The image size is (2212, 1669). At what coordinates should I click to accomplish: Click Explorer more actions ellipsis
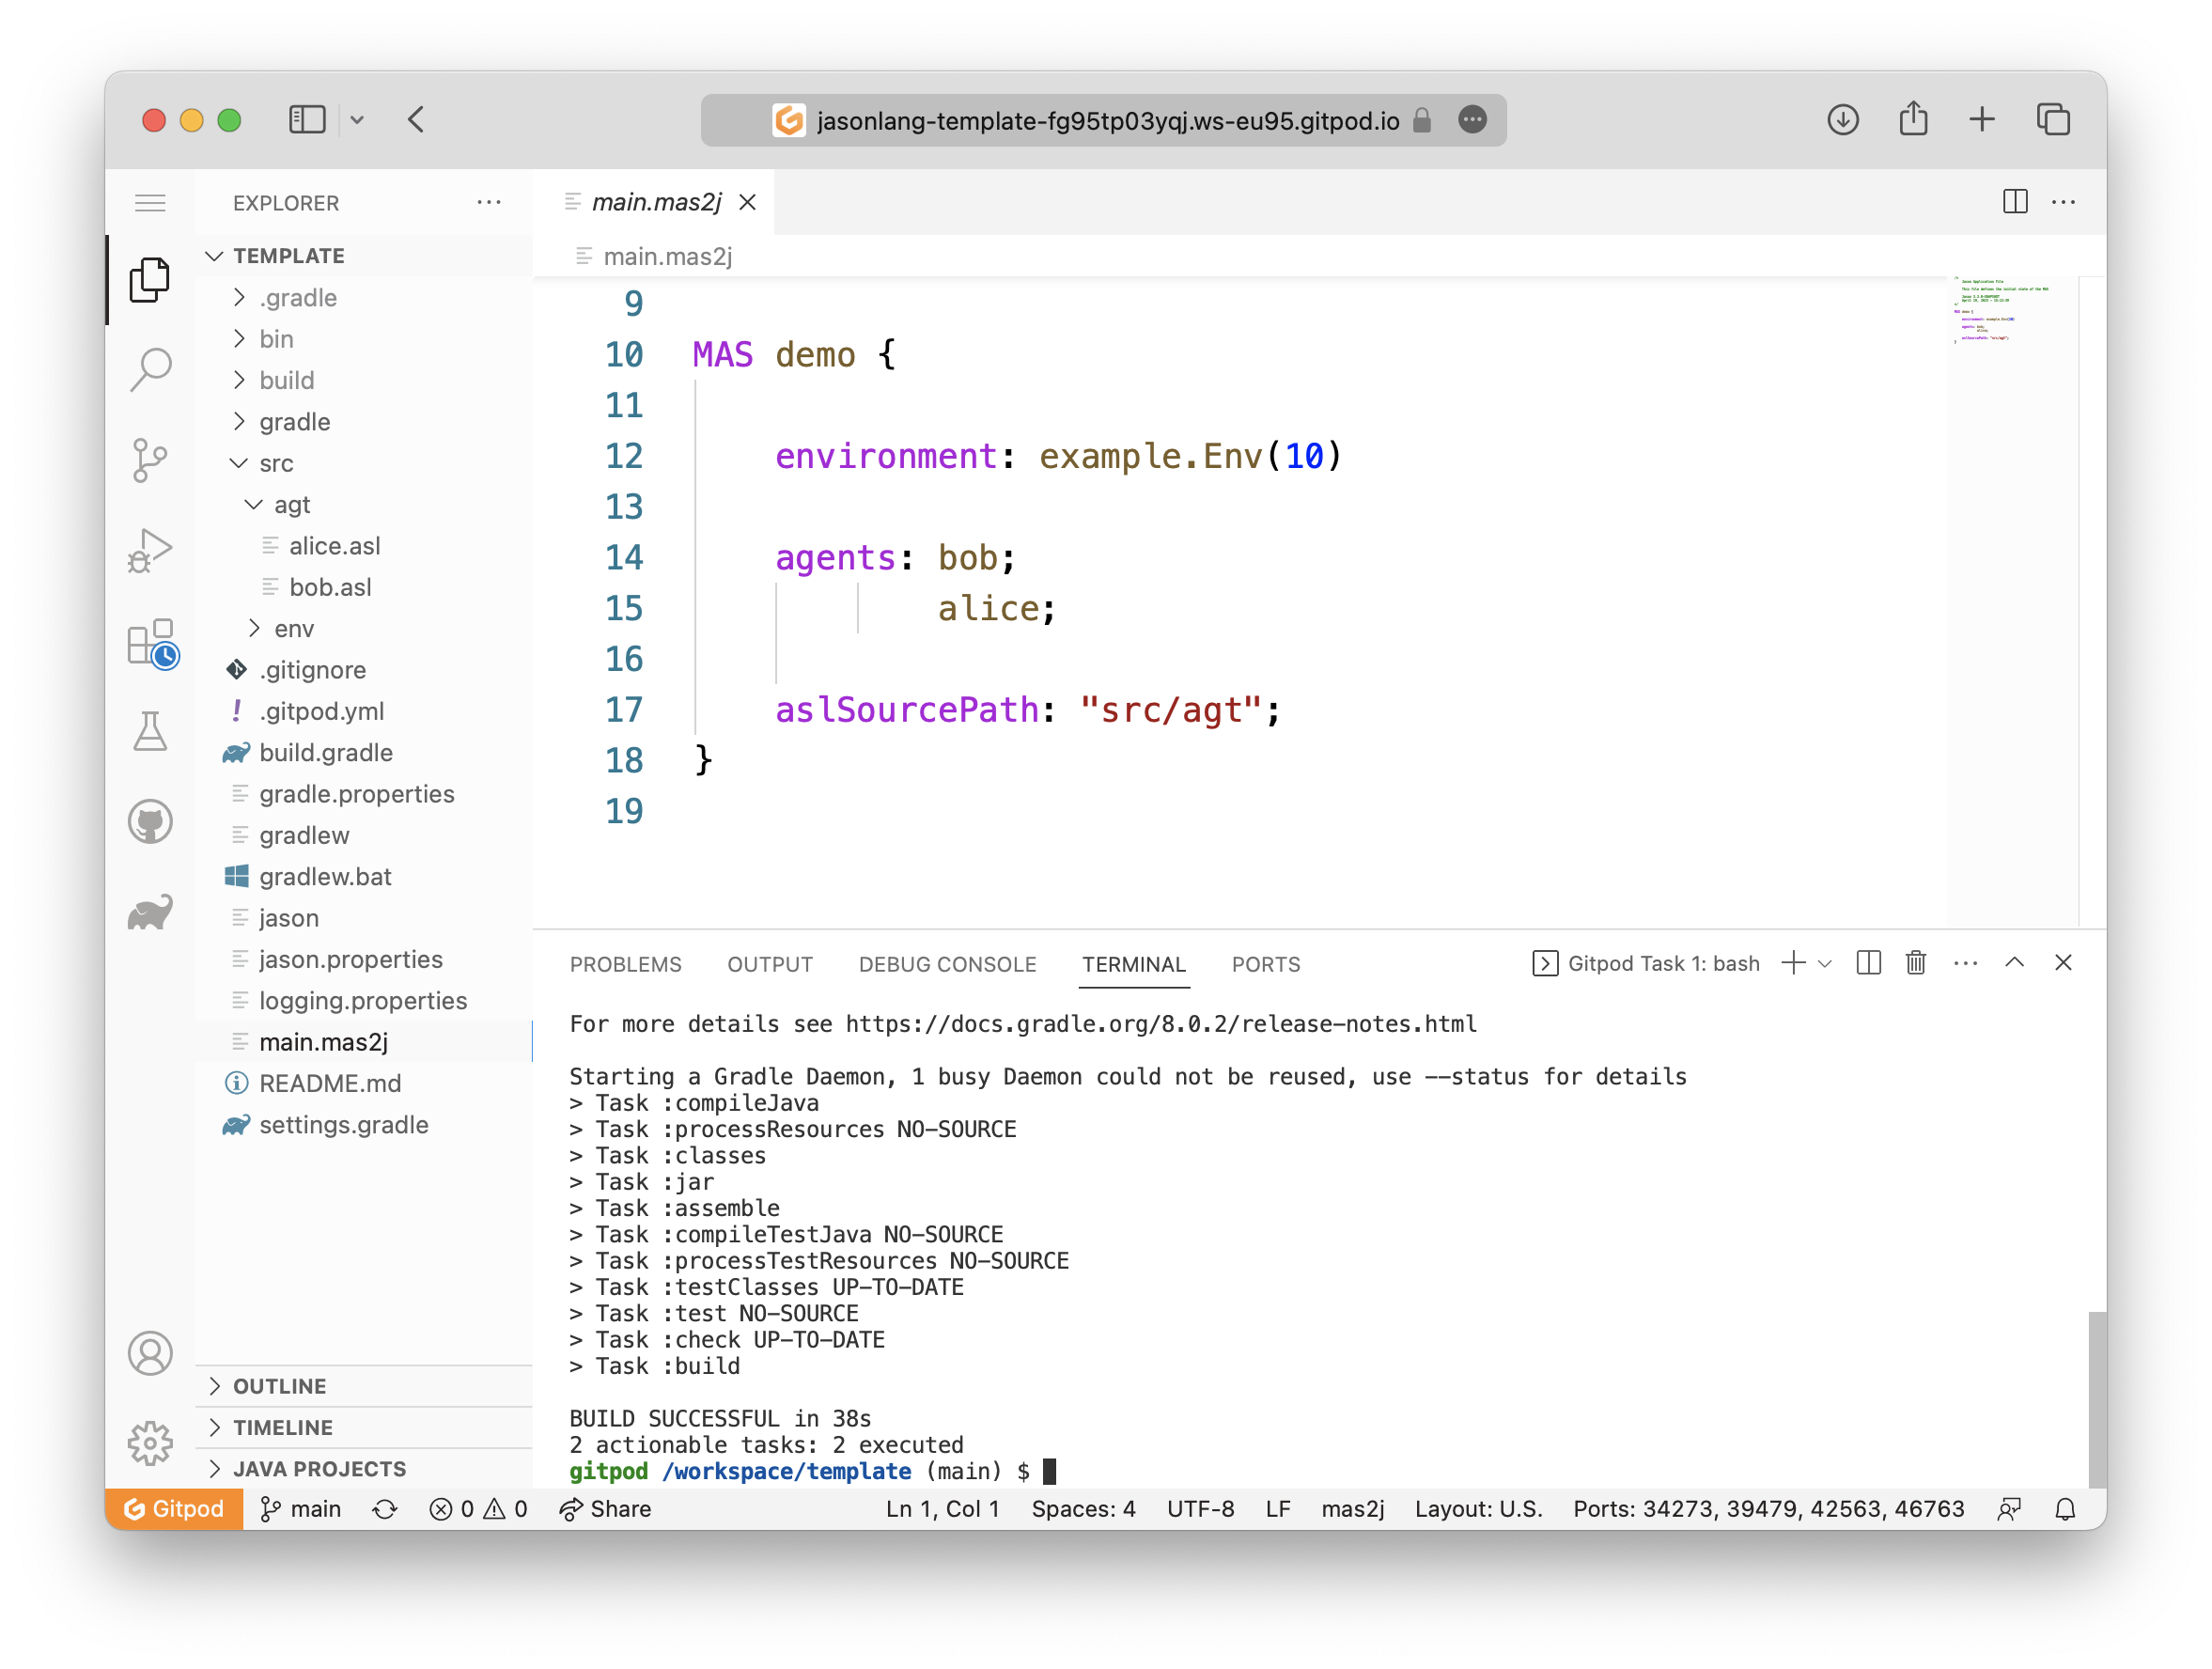coord(489,203)
